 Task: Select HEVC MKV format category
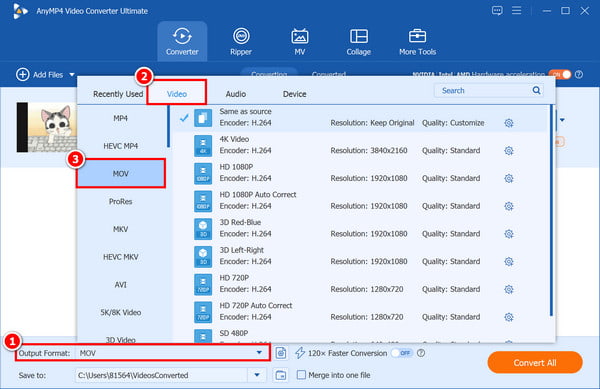tap(121, 257)
